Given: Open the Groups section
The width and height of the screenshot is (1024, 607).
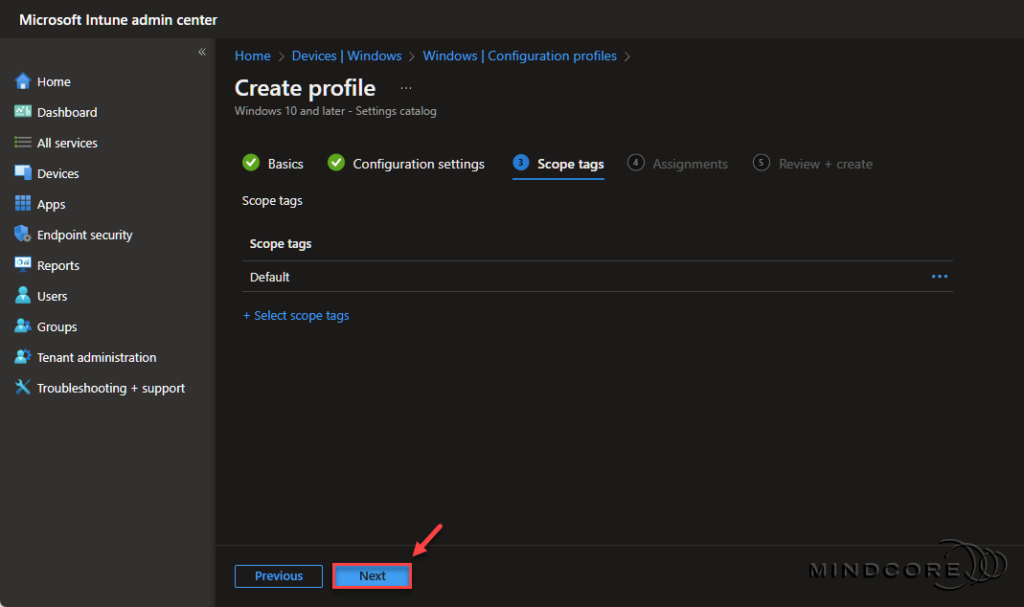Looking at the screenshot, I should 56,326.
